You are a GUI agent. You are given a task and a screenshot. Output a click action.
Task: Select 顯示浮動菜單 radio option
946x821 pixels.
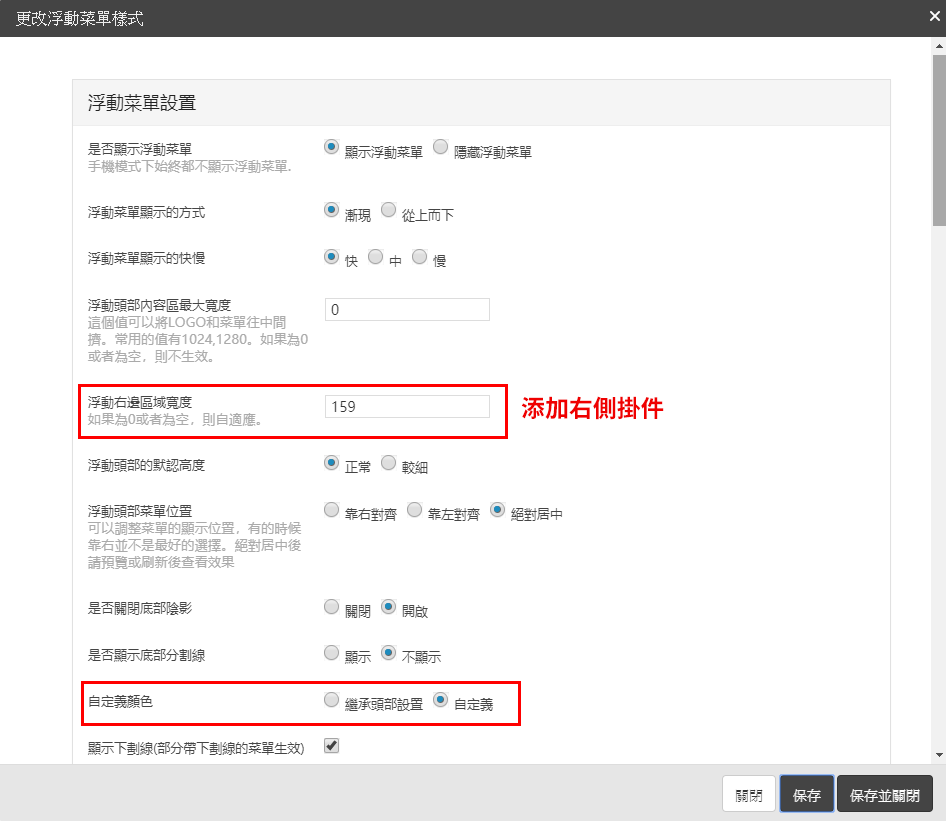tap(331, 147)
